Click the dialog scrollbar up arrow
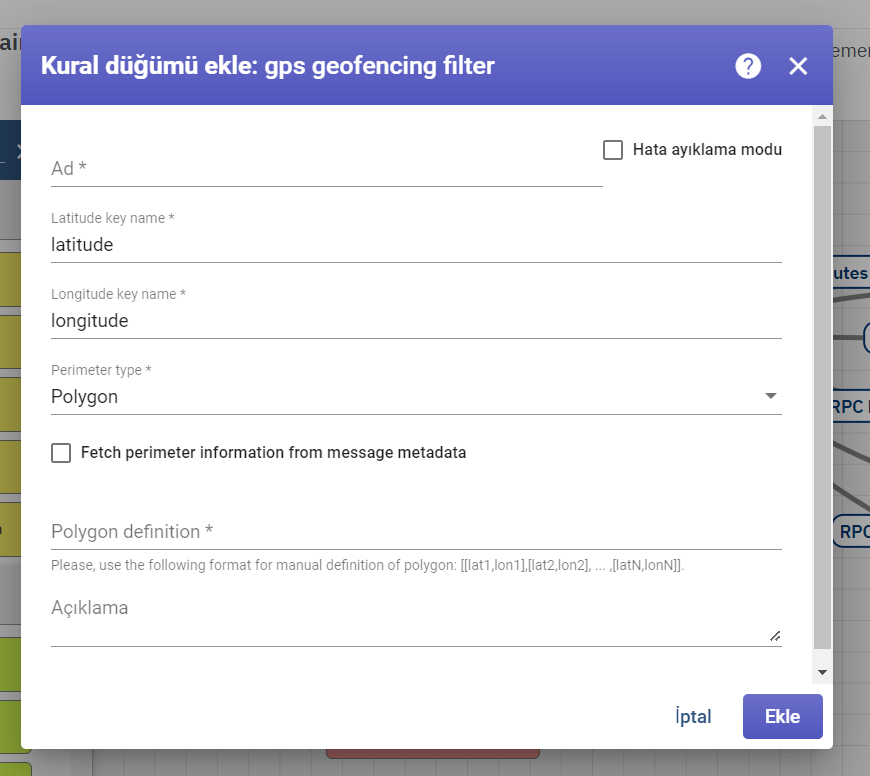 (x=822, y=116)
